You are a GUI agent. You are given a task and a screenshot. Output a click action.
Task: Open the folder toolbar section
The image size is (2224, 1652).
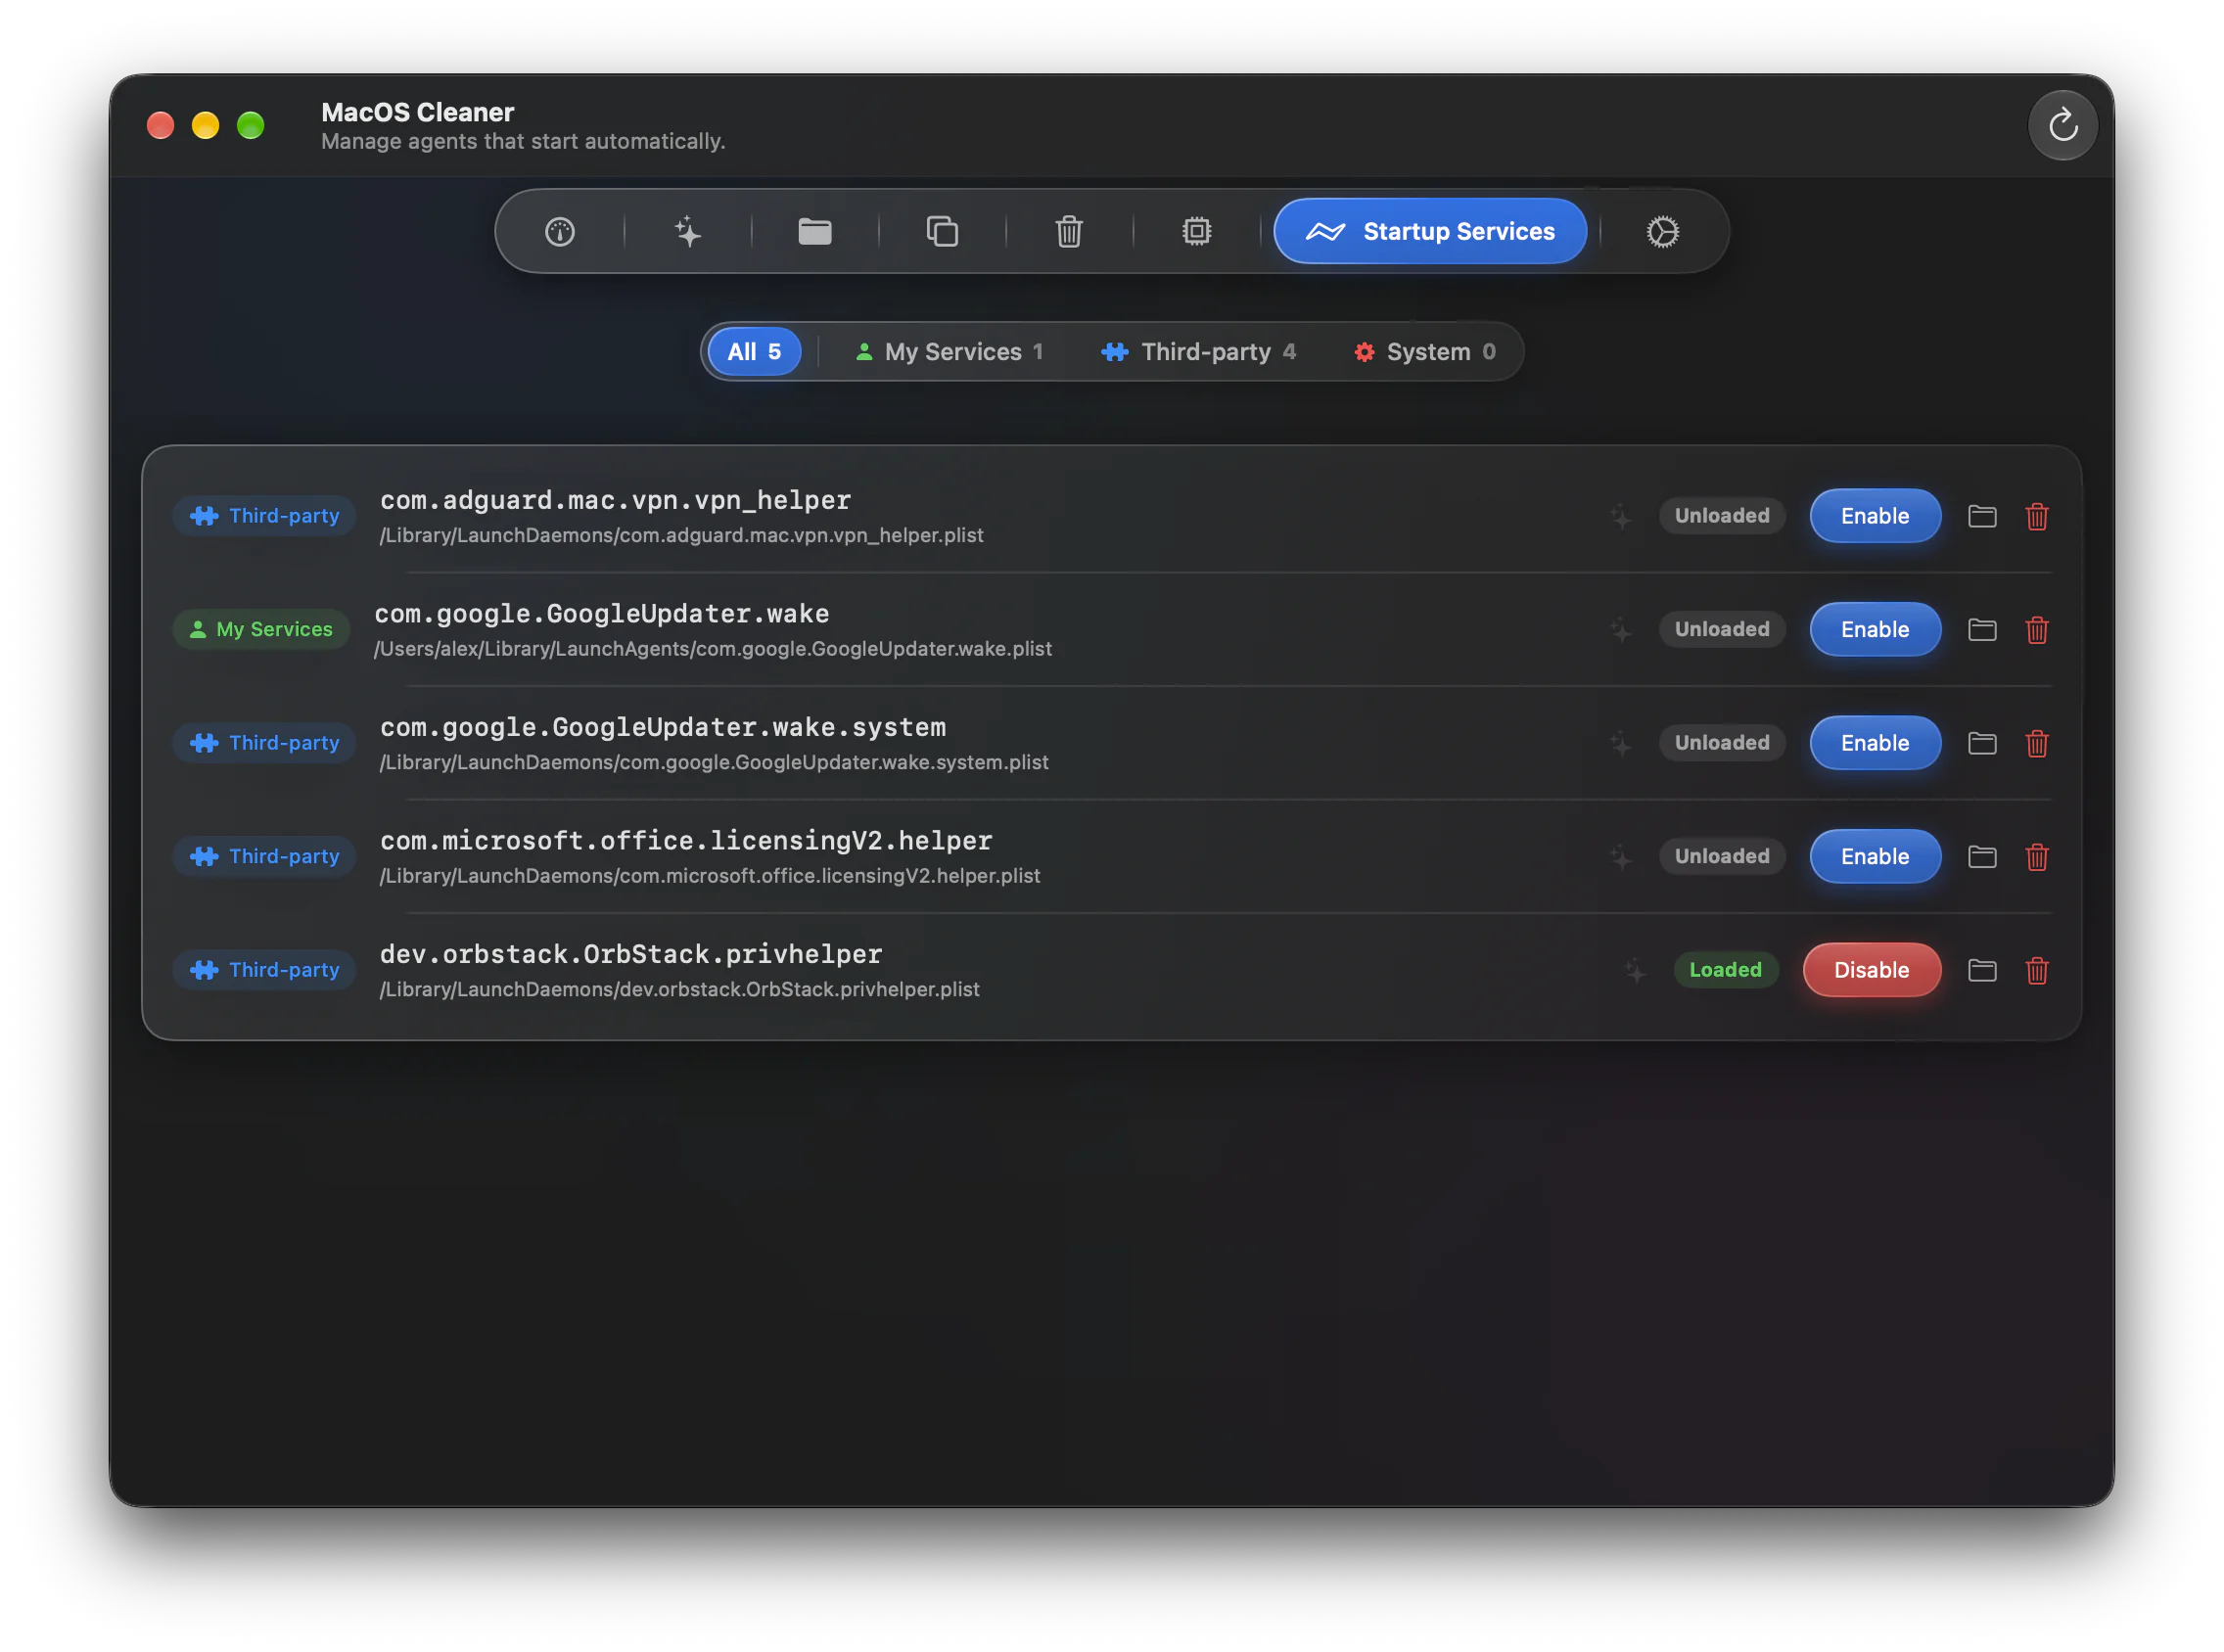[x=815, y=232]
